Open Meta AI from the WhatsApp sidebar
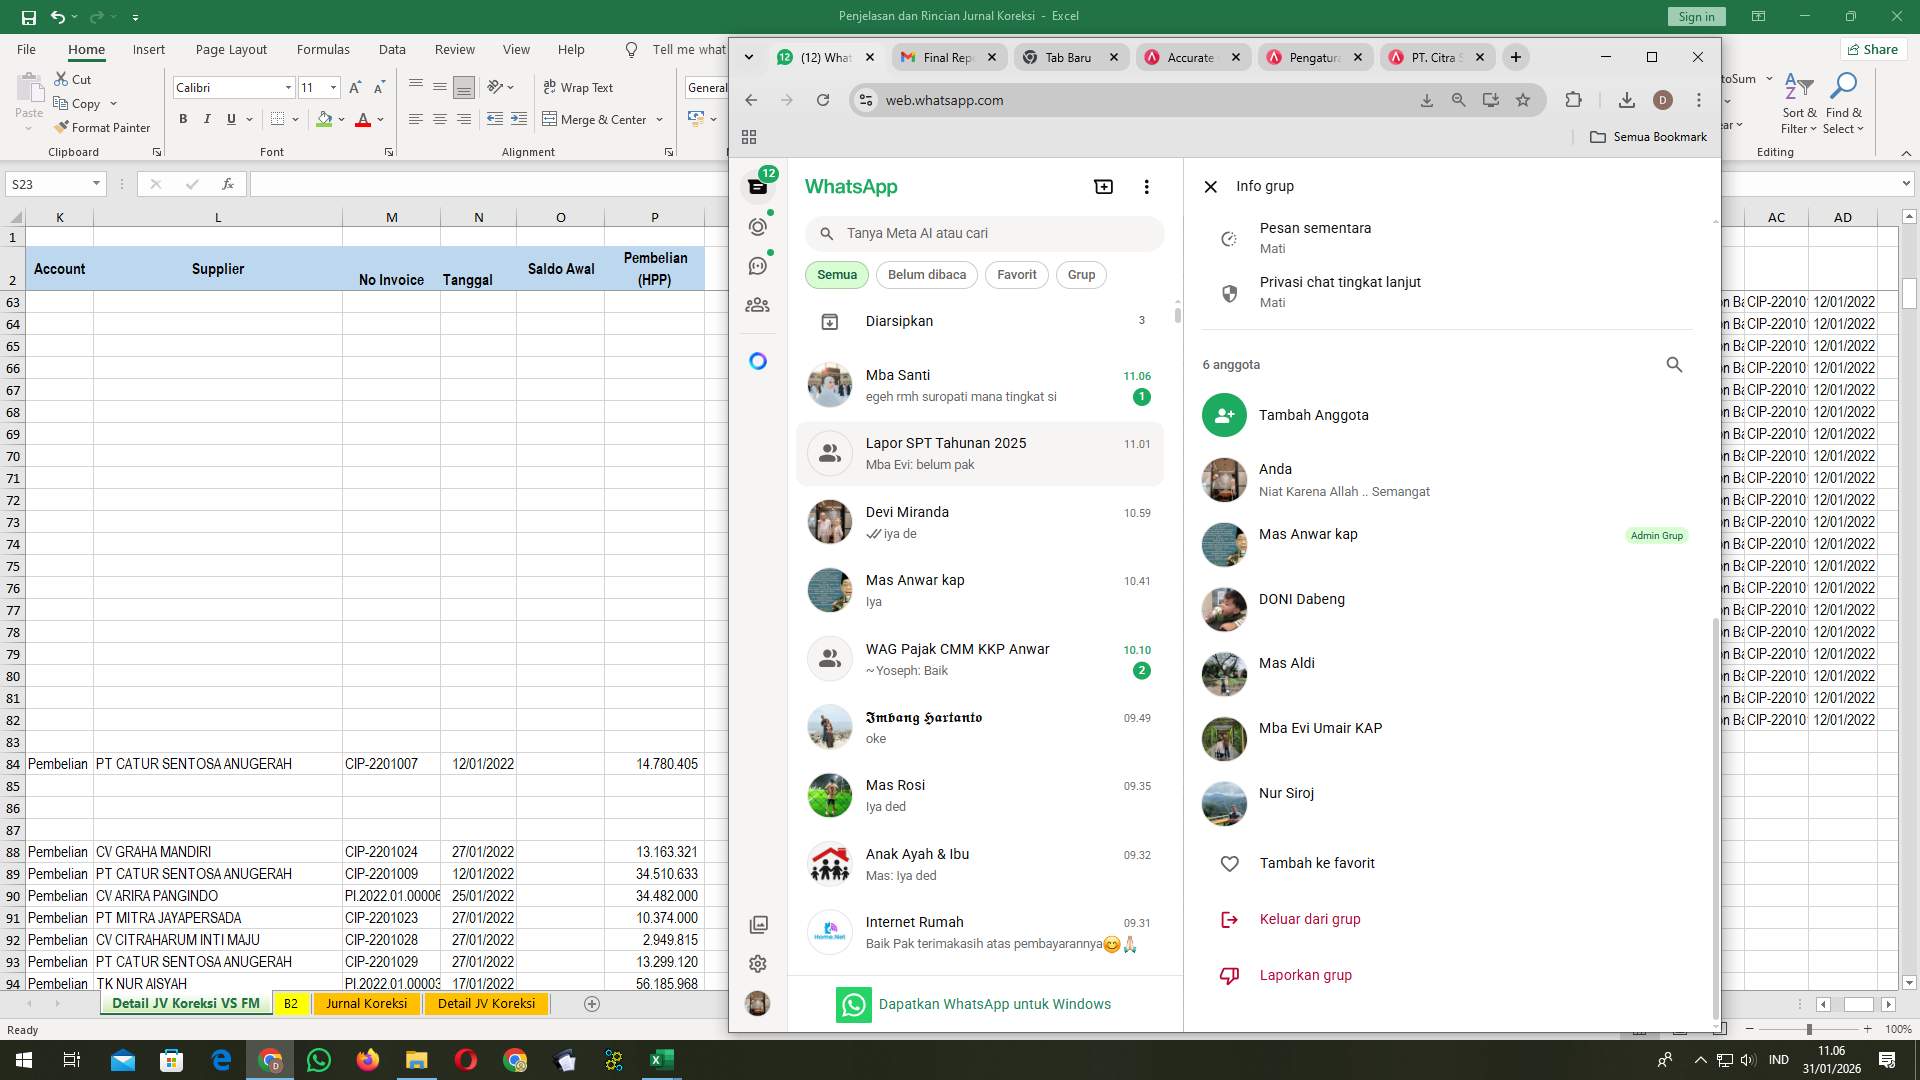 [757, 360]
